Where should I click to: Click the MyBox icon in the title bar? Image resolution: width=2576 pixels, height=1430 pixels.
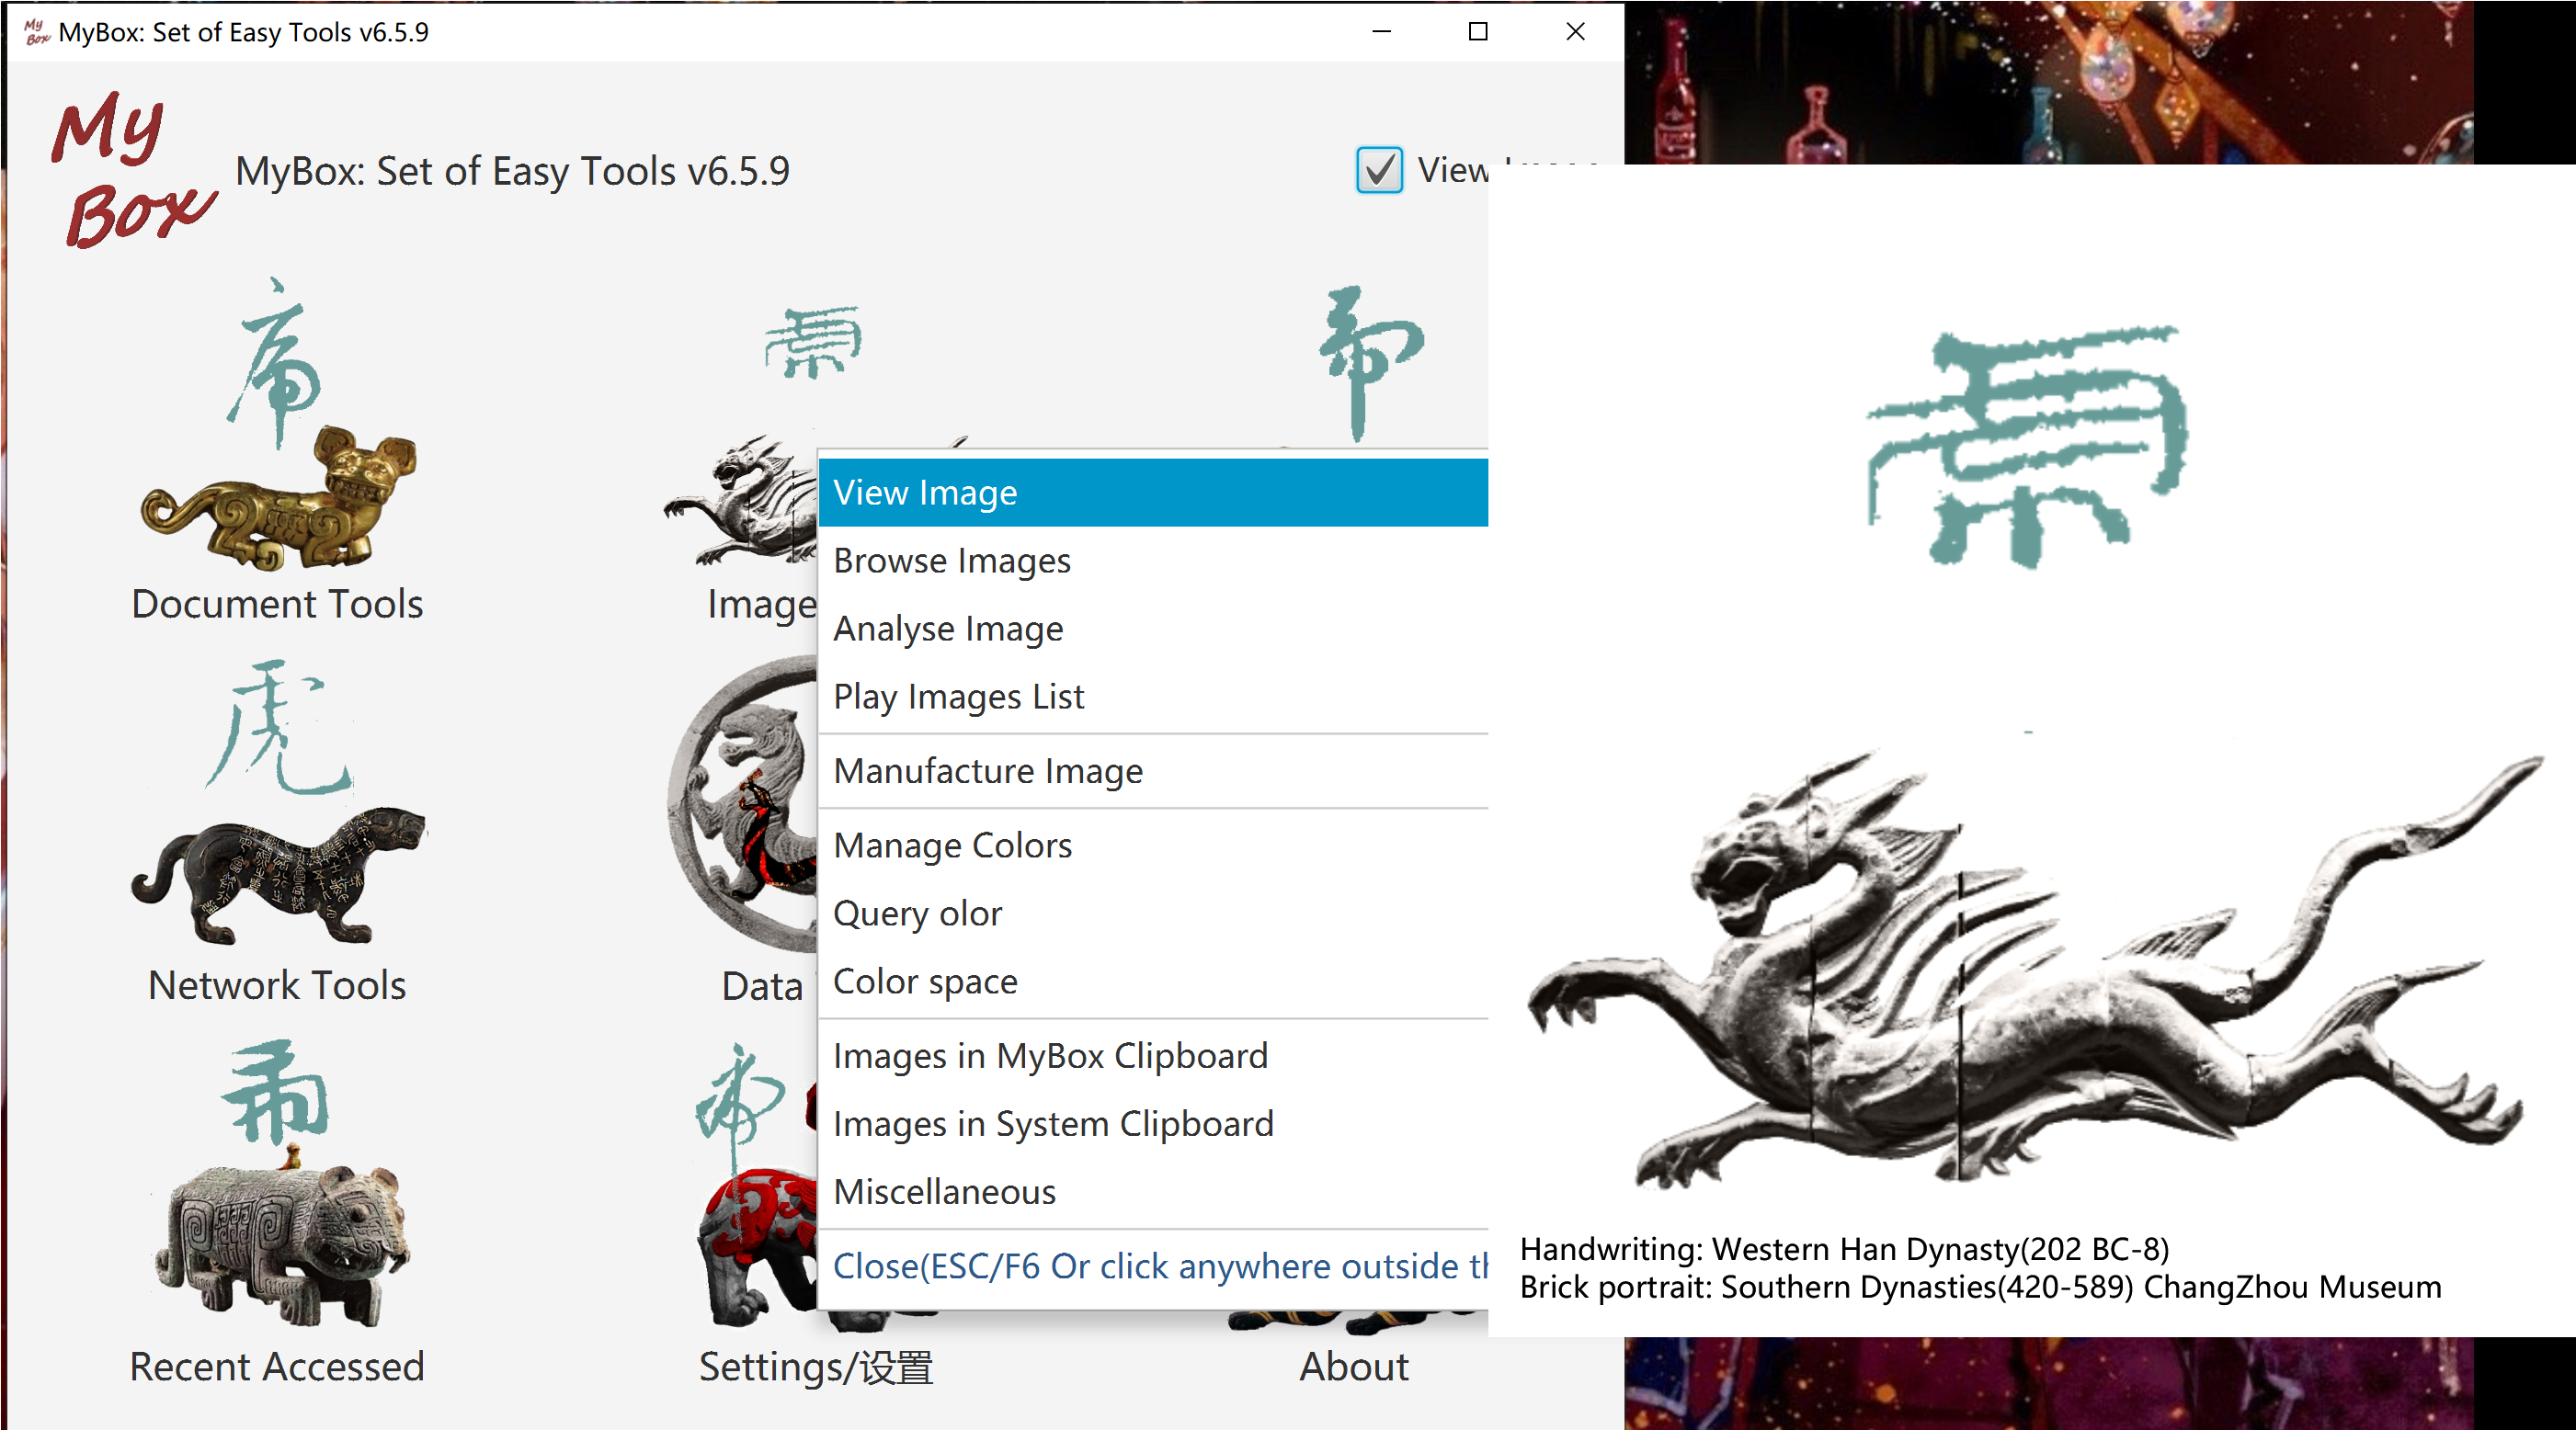coord(36,32)
